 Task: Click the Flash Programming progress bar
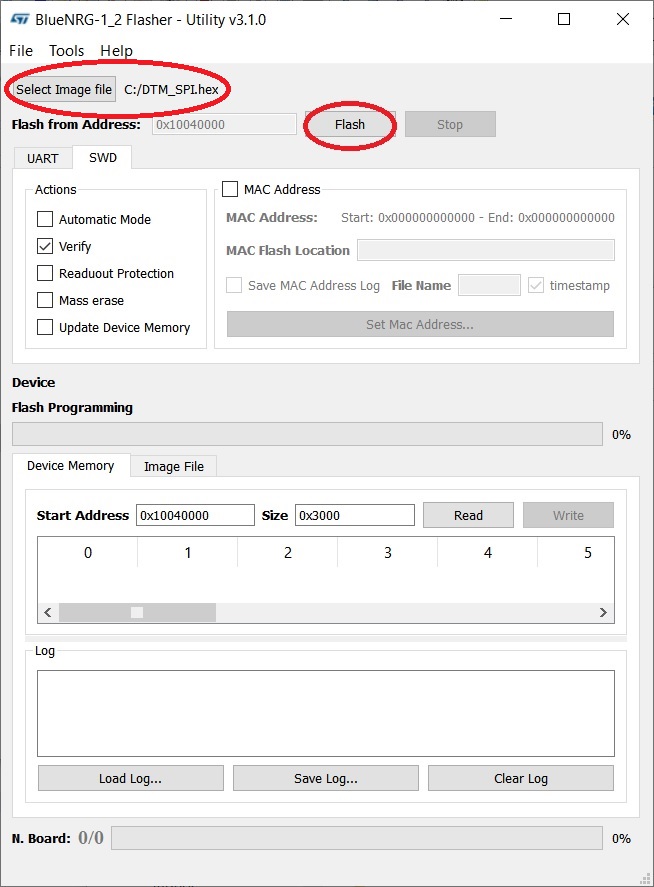[x=307, y=434]
